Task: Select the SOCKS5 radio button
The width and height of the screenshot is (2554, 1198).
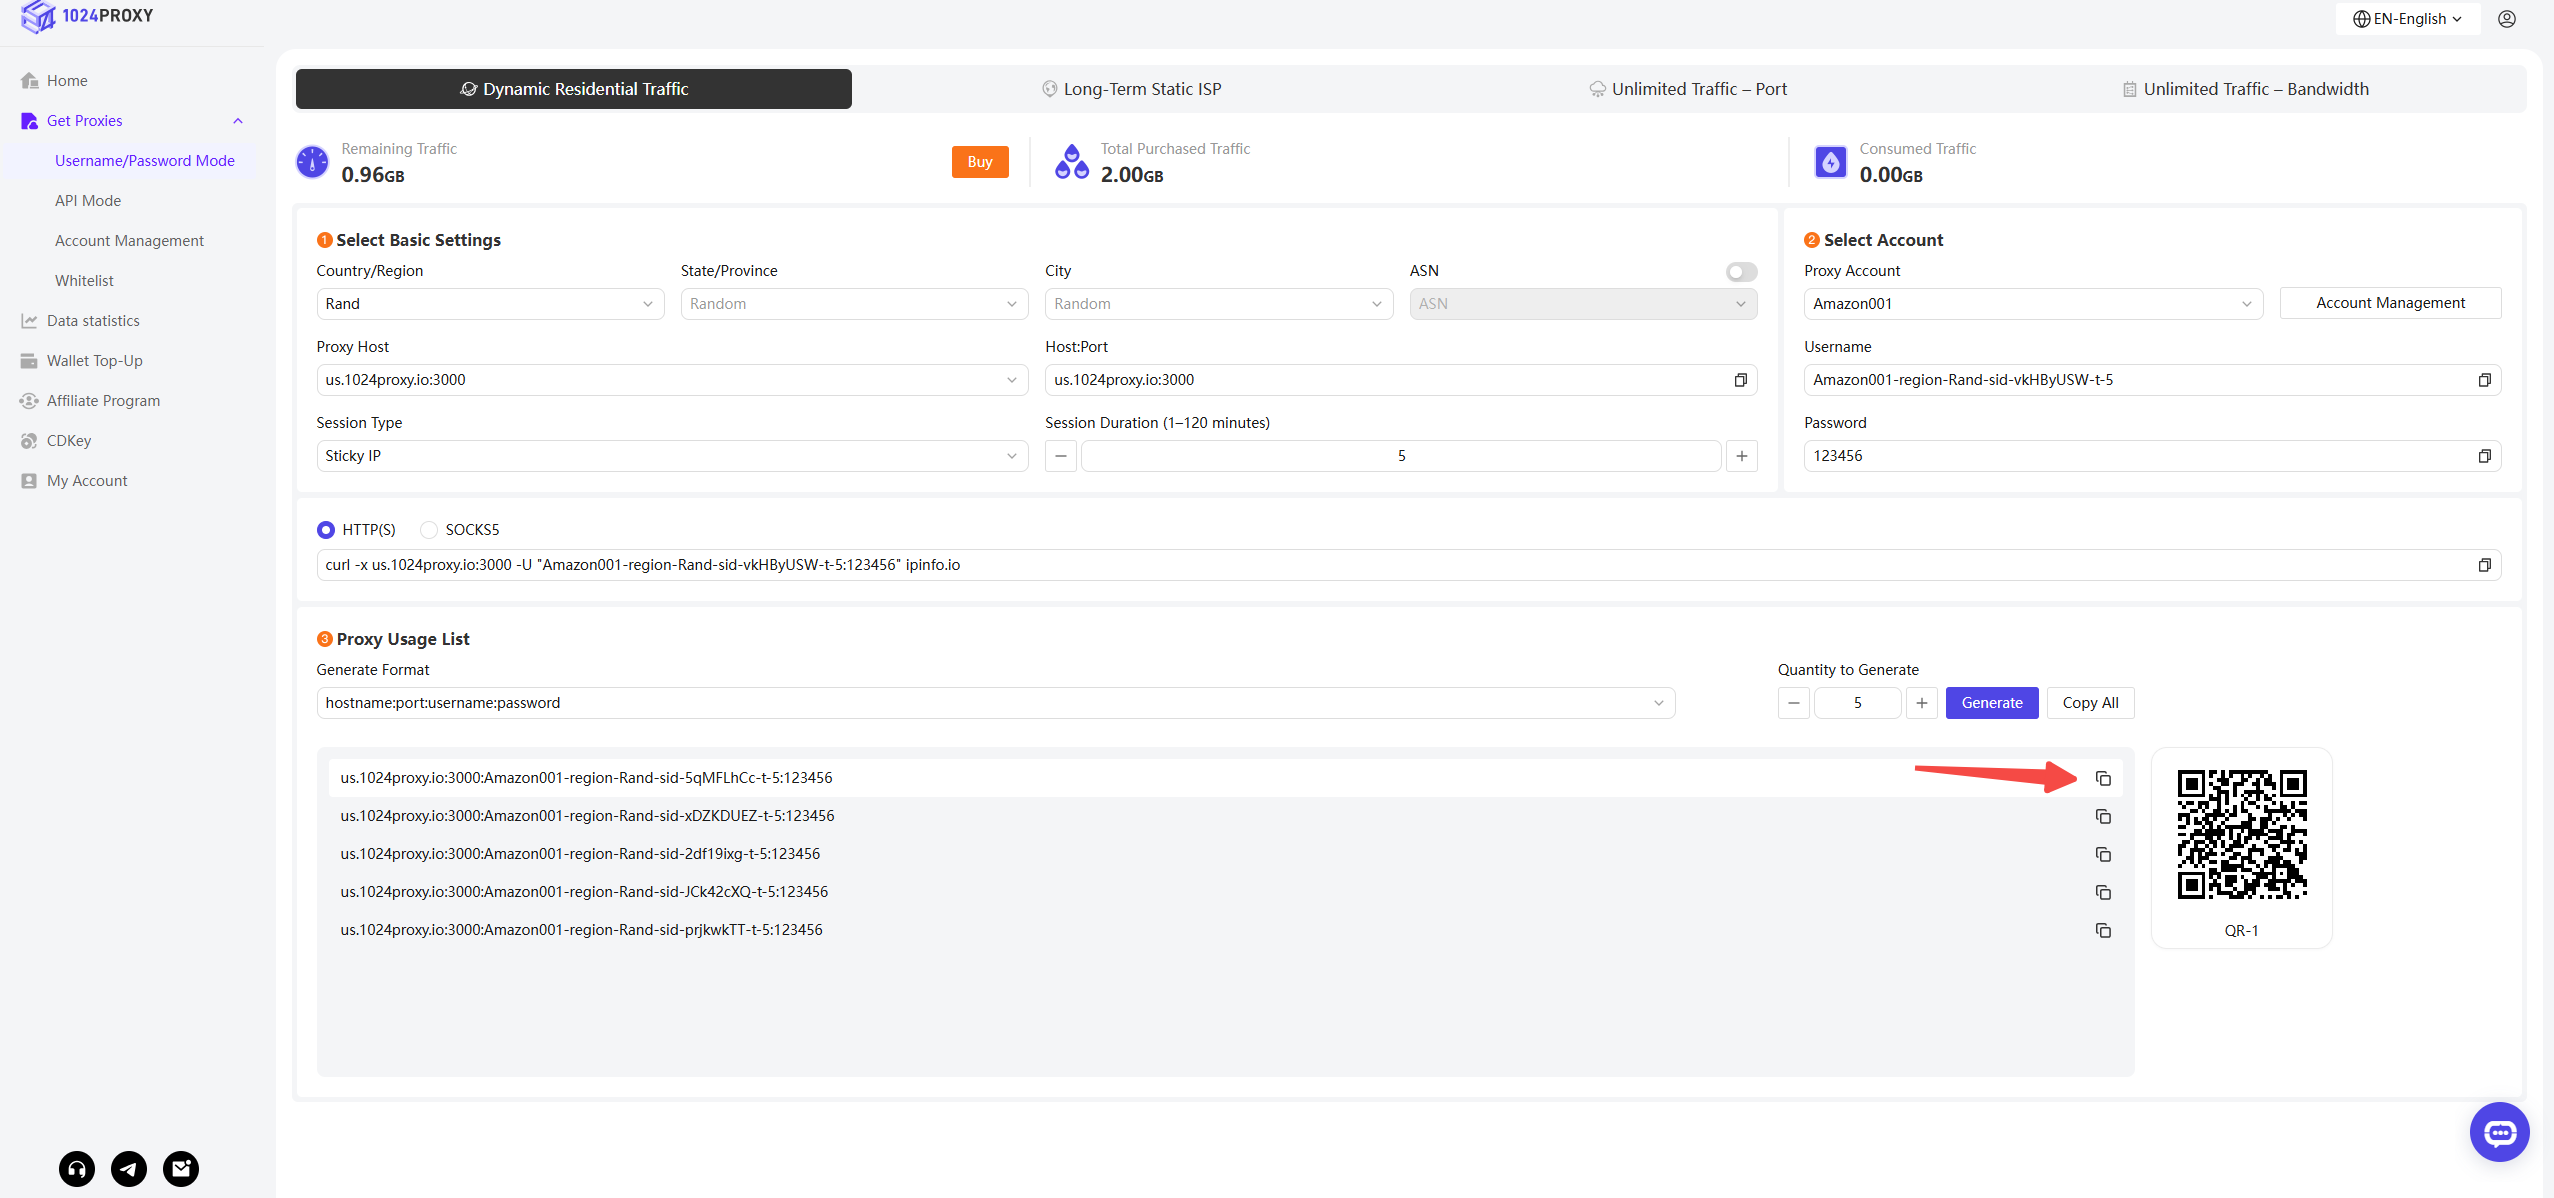Action: 429,530
